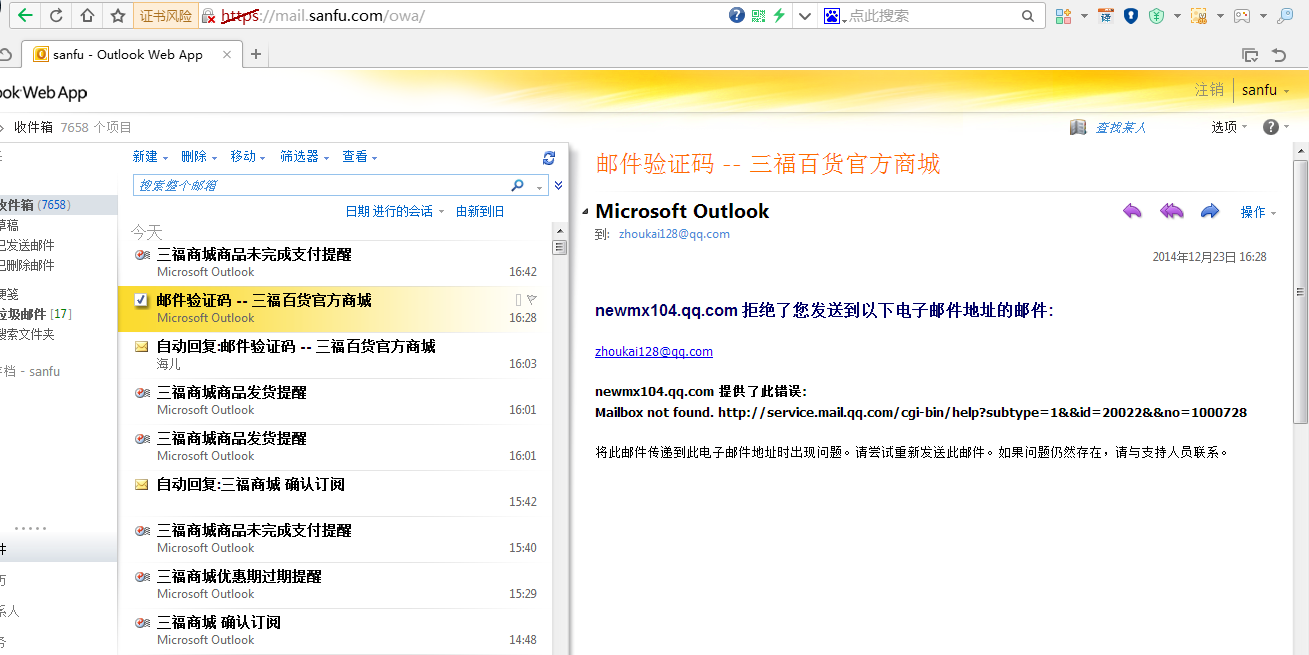The image size is (1309, 655).
Task: Open the 查看 view menu
Action: point(360,157)
